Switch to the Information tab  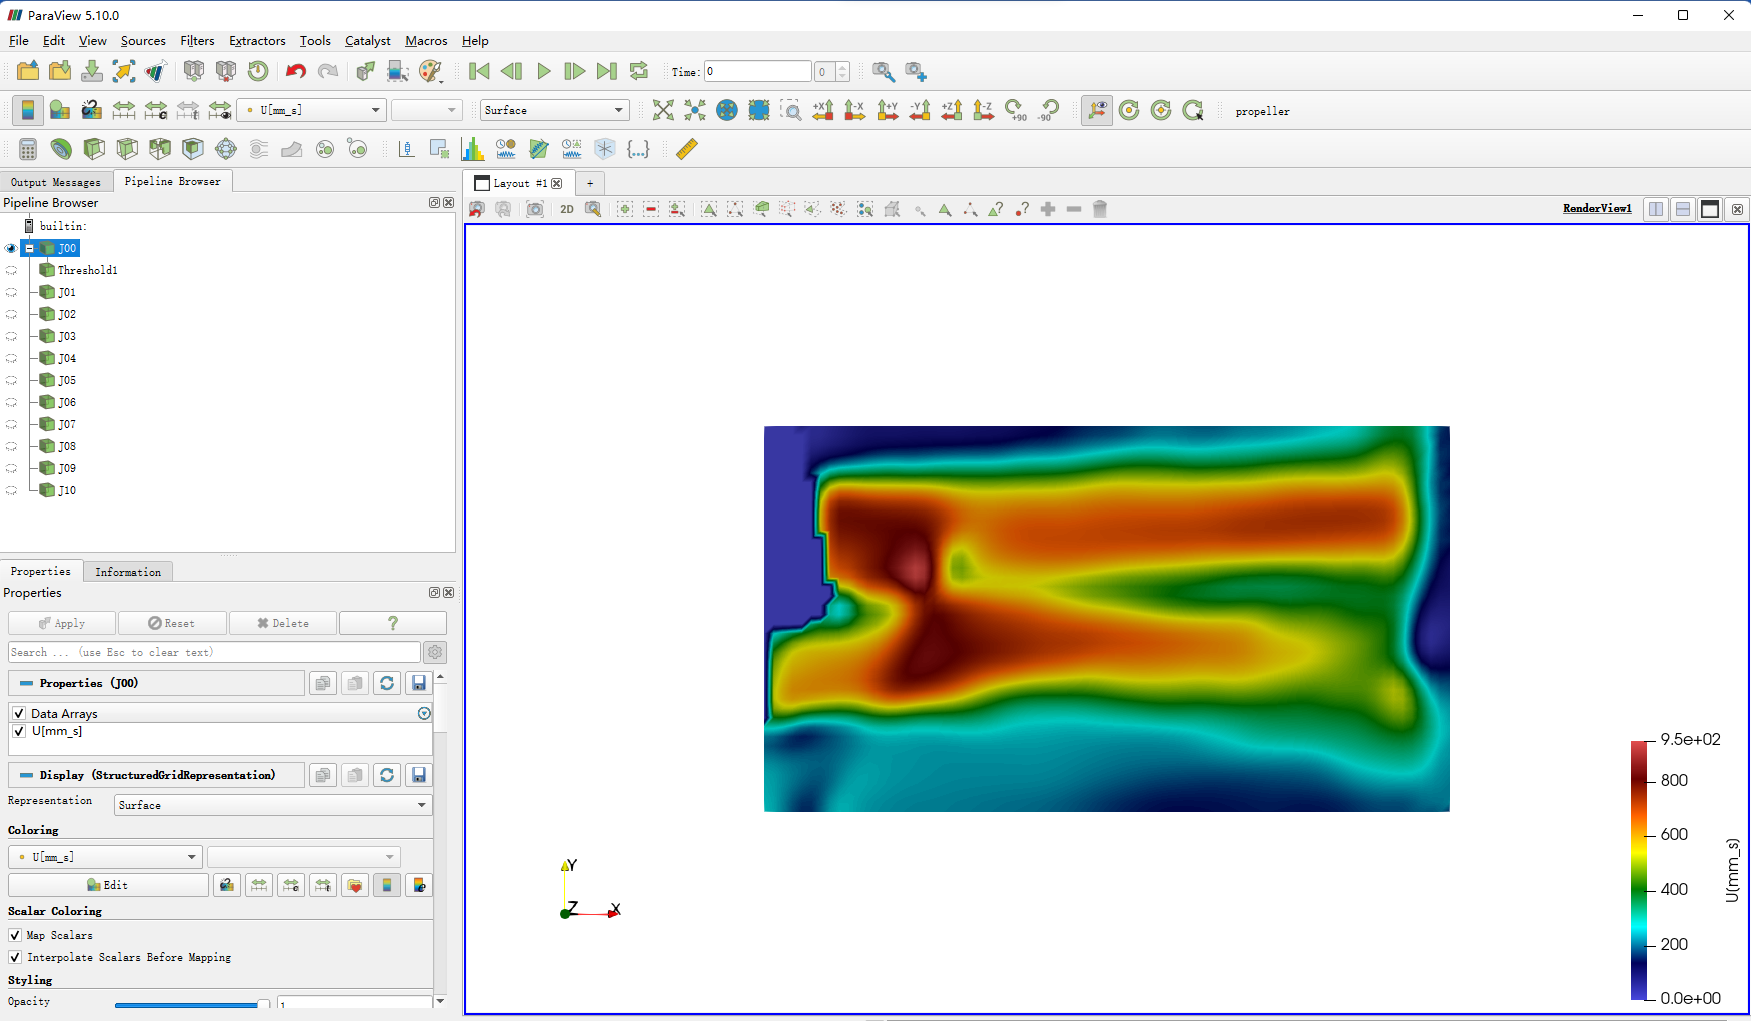(x=128, y=572)
